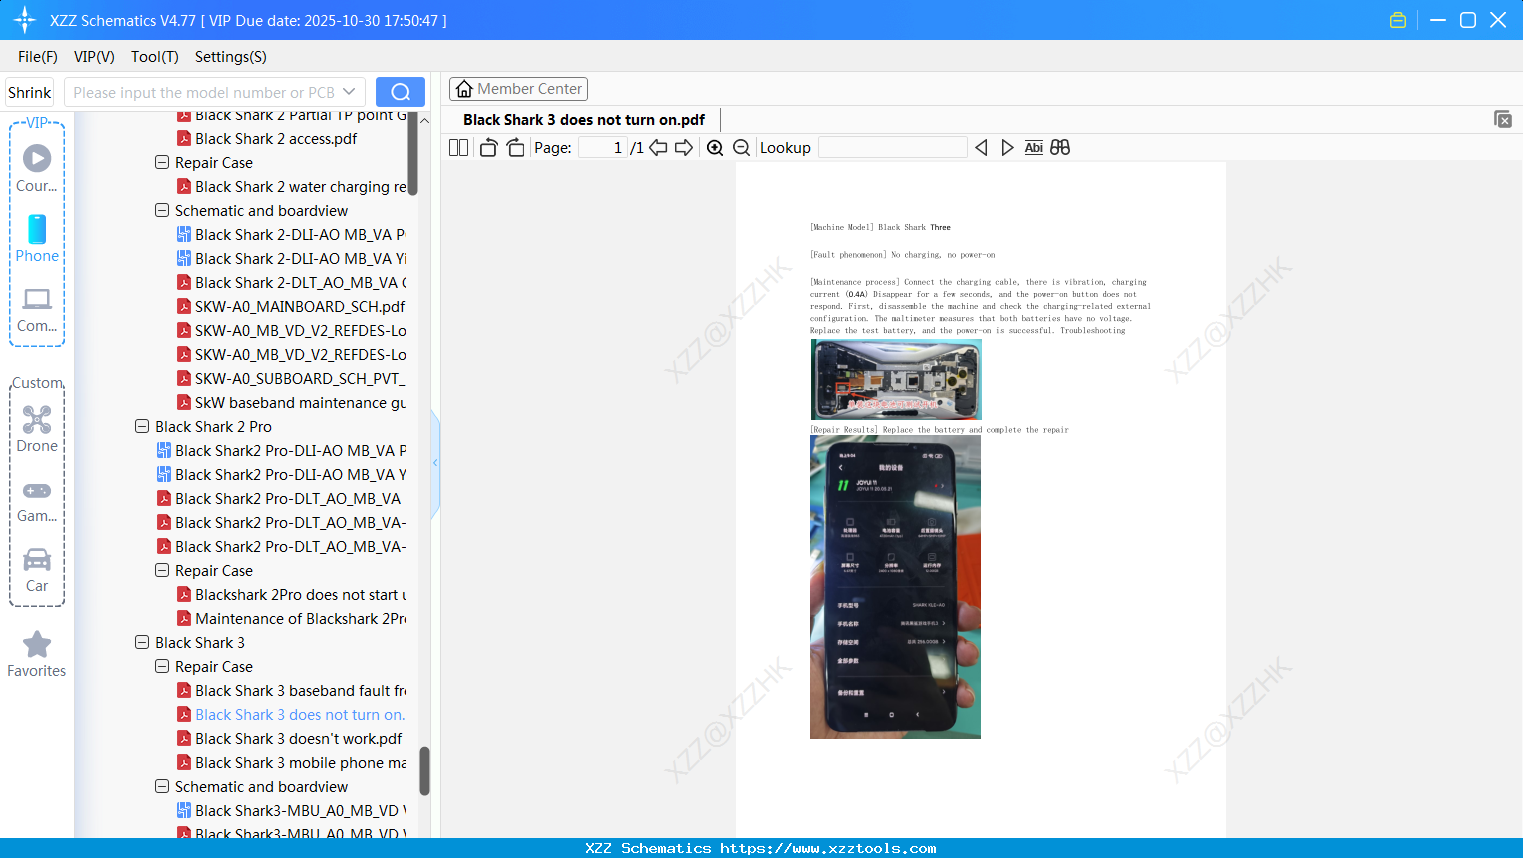Rotate the PDF page clockwise

[515, 148]
